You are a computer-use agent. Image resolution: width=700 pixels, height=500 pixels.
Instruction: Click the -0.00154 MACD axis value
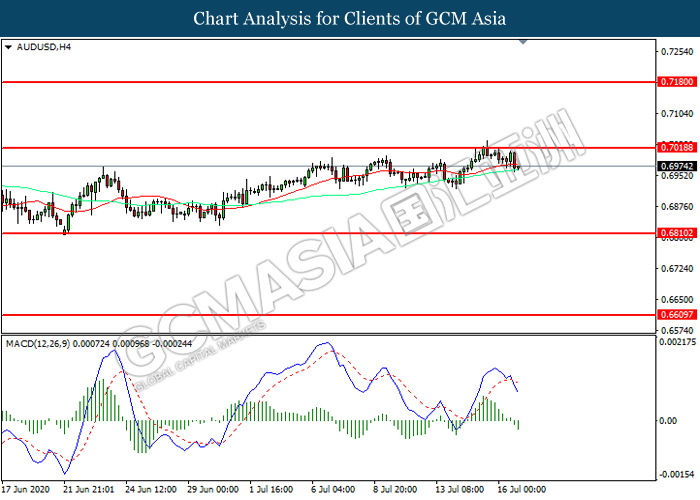click(x=675, y=474)
